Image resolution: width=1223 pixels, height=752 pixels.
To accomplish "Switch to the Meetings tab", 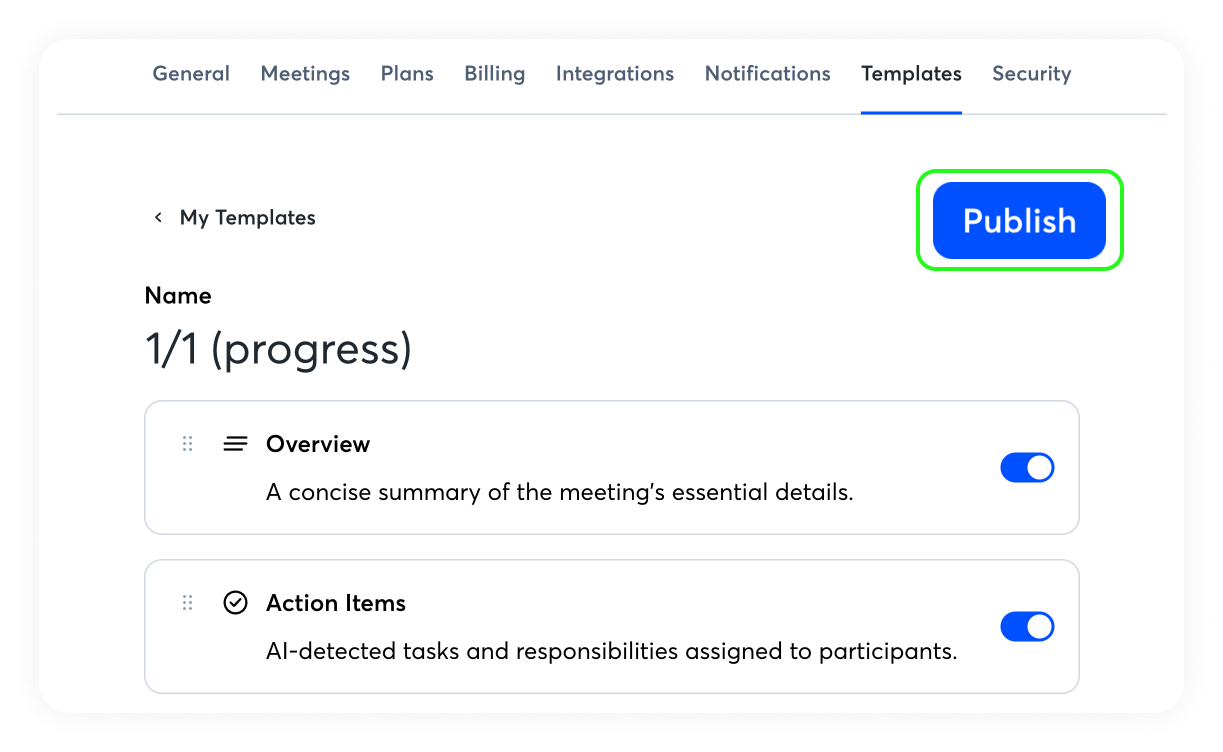I will 305,74.
